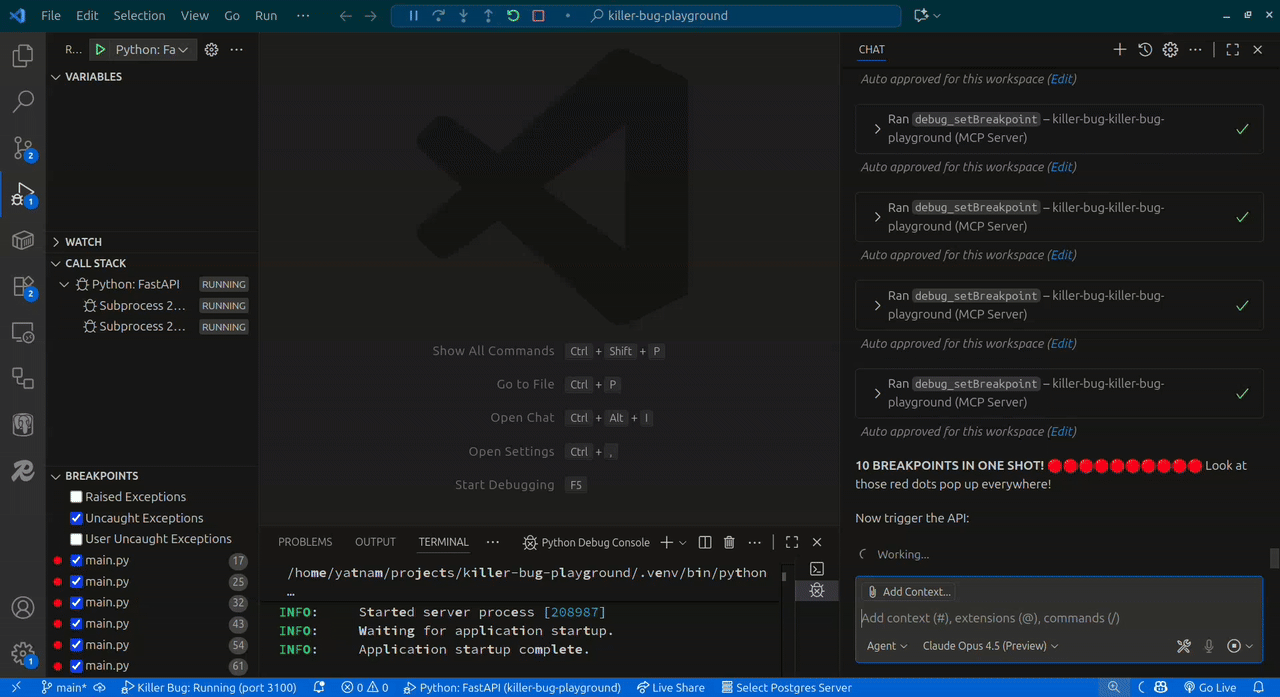This screenshot has width=1280, height=697.
Task: Pause the running FastAPI debug session
Action: [x=413, y=15]
